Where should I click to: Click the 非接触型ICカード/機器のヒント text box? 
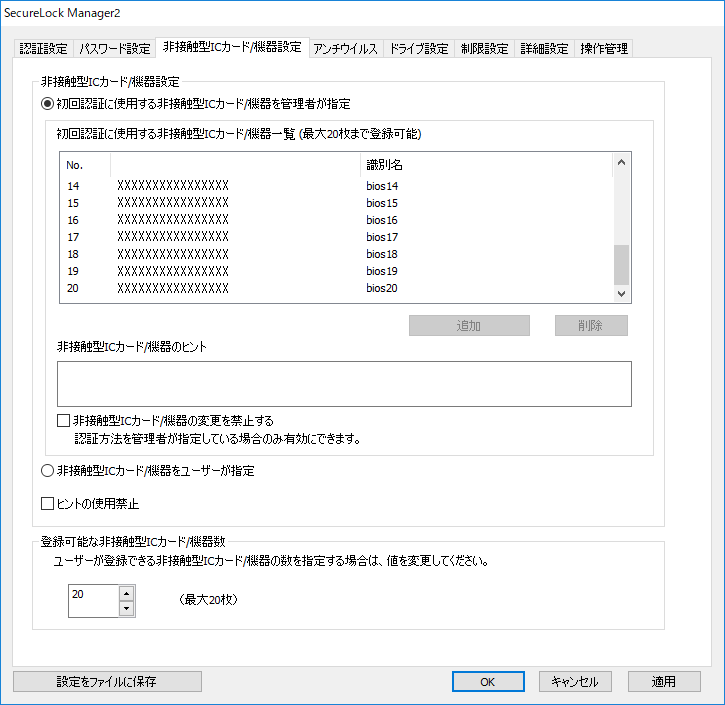pyautogui.click(x=344, y=384)
